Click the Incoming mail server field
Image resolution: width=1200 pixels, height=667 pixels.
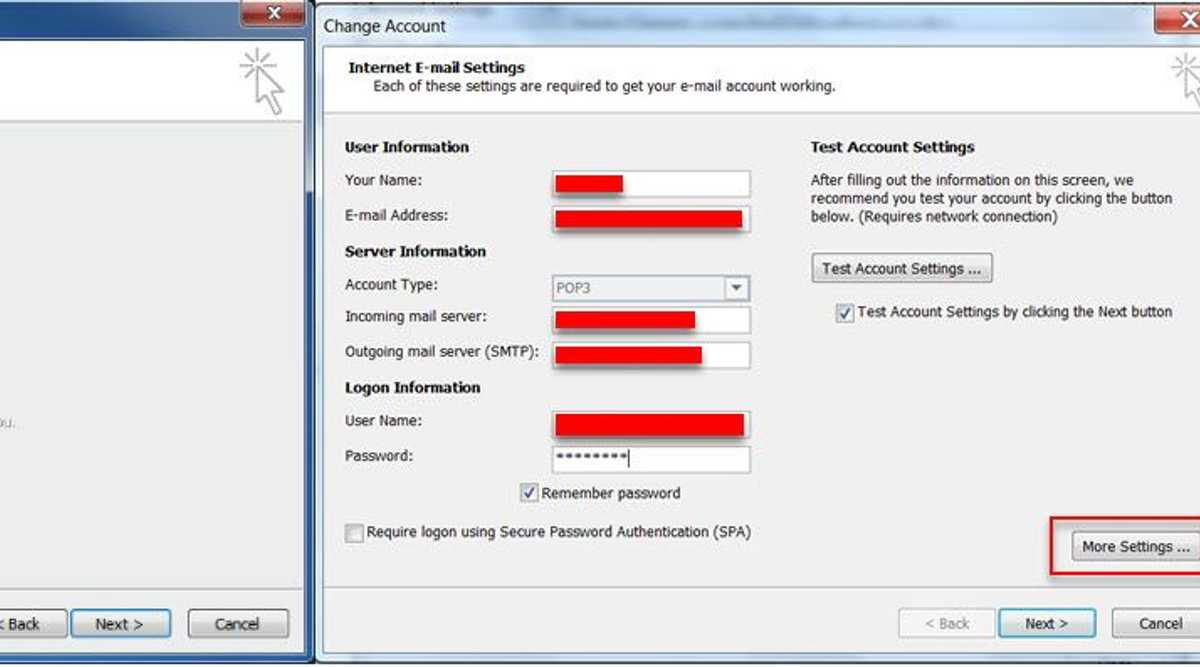tap(650, 320)
